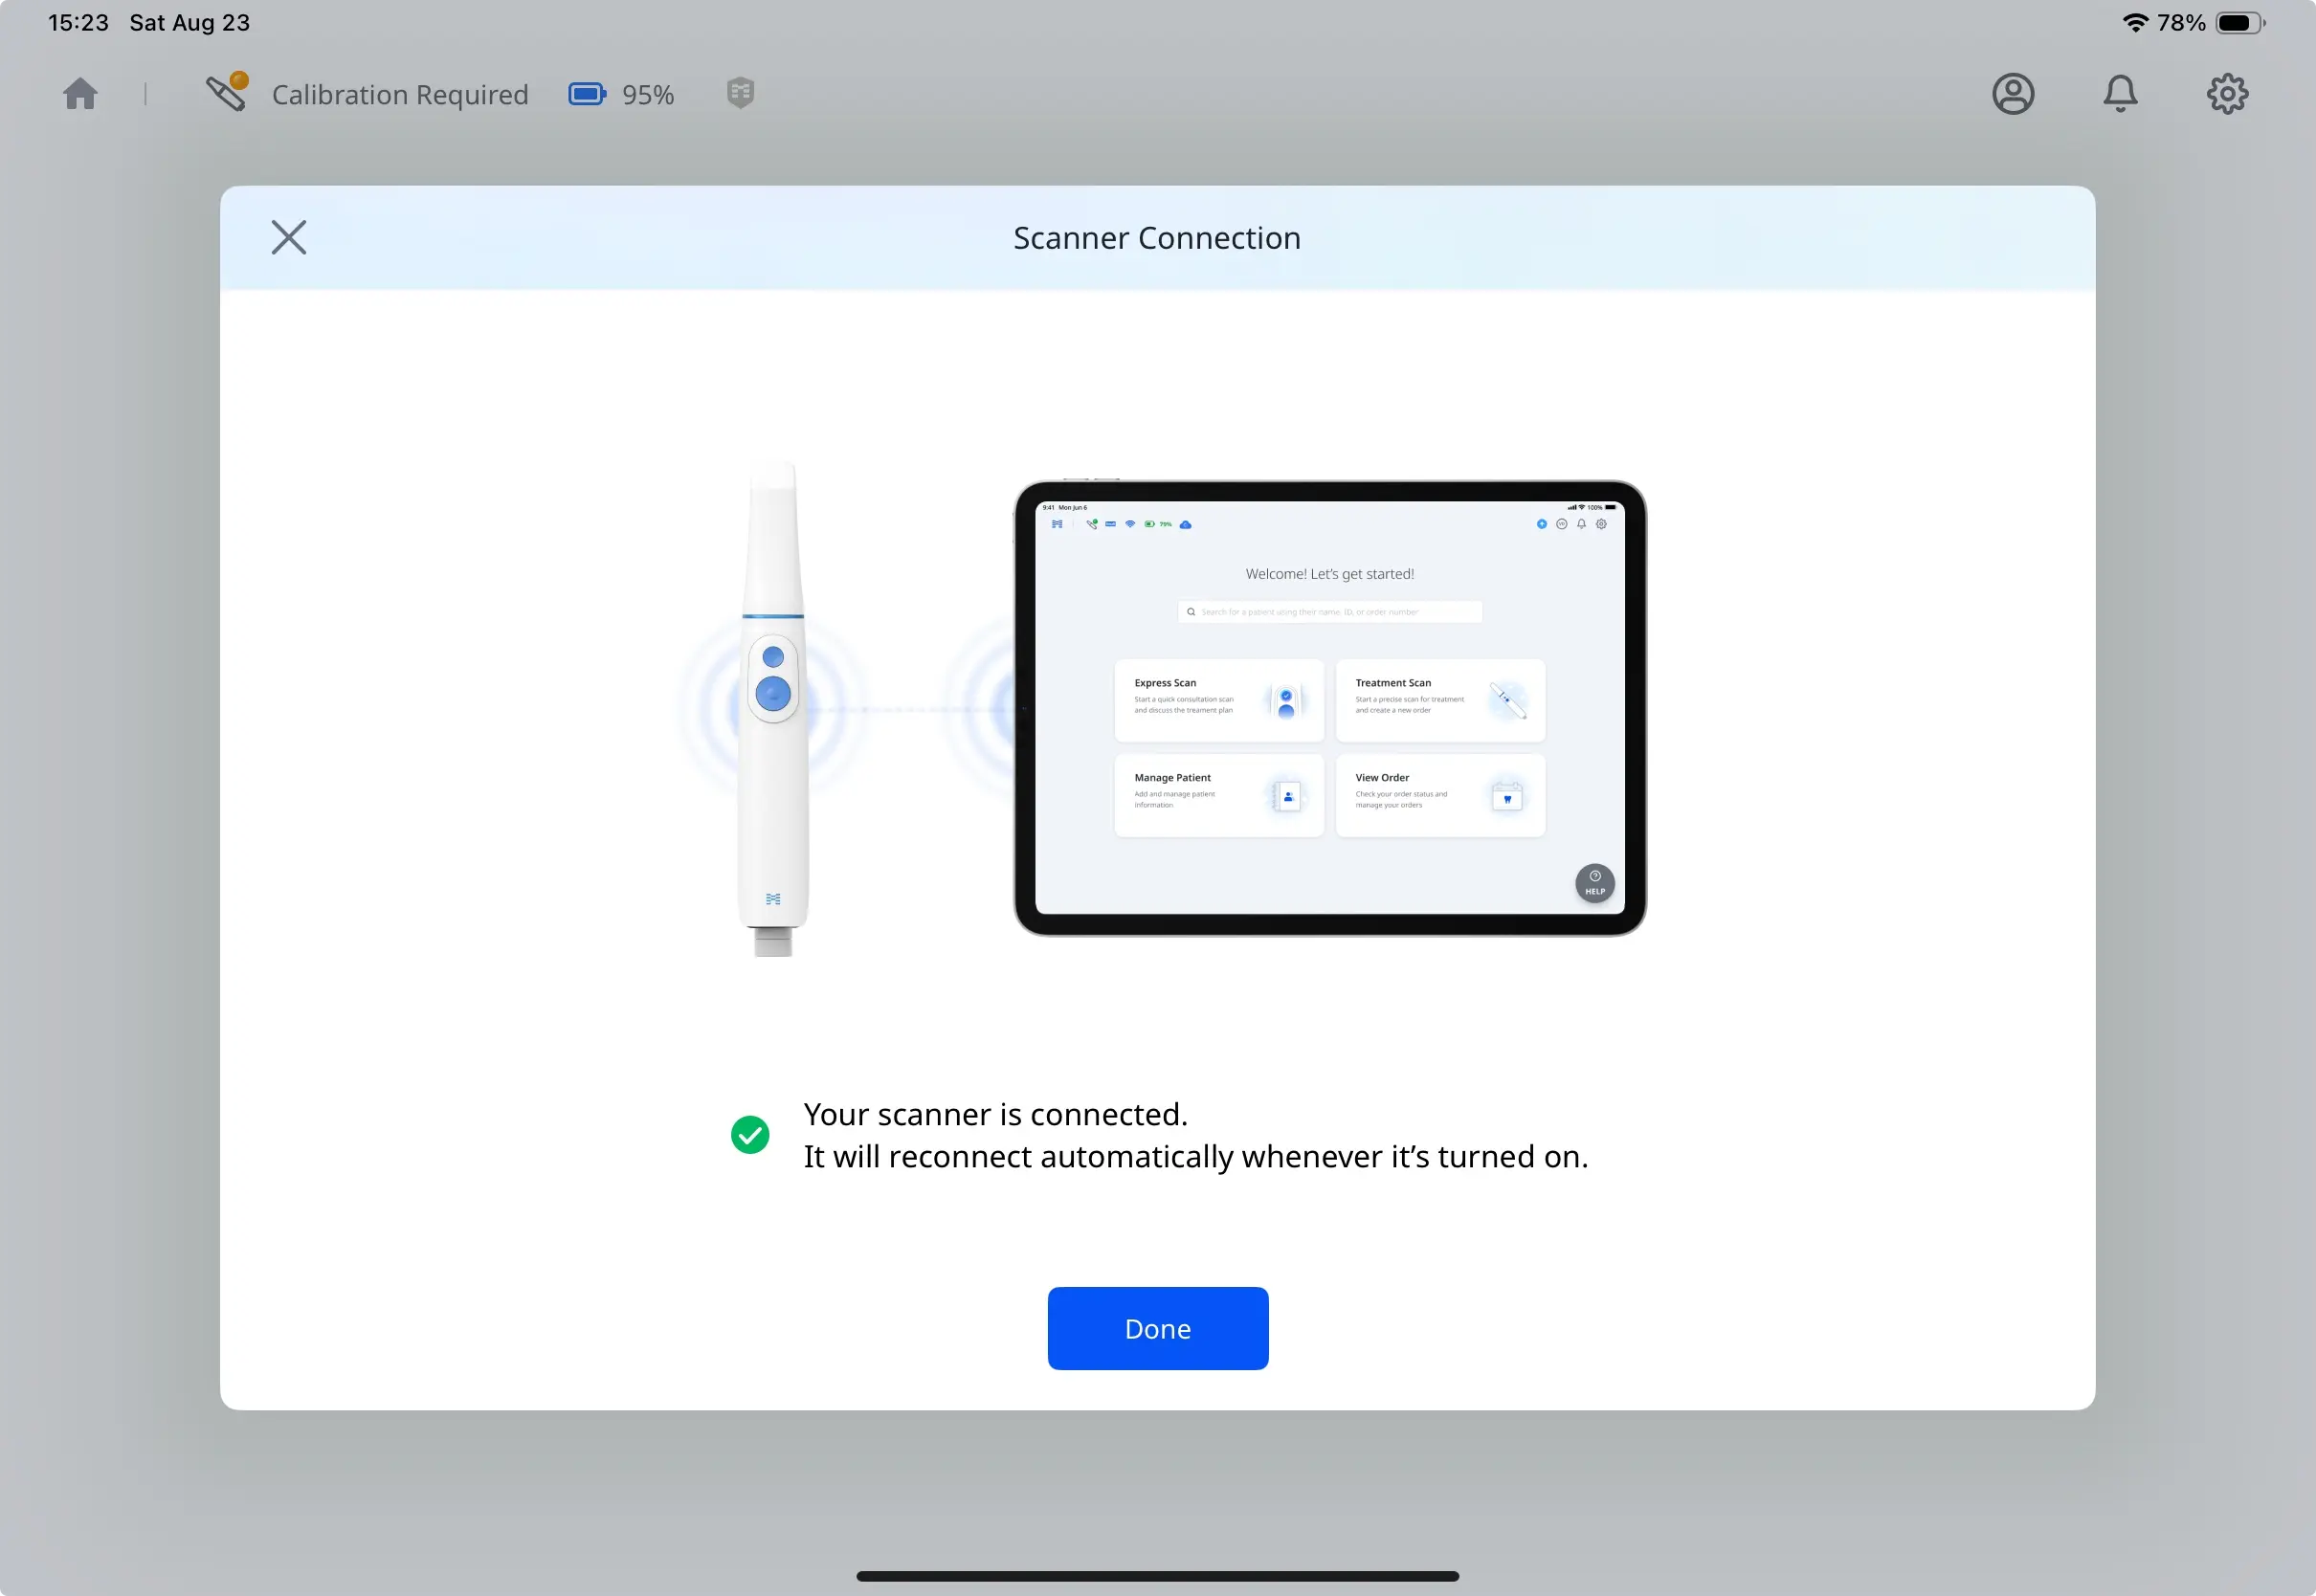The width and height of the screenshot is (2316, 1596).
Task: Tap the Calibration Required label
Action: pos(400,94)
